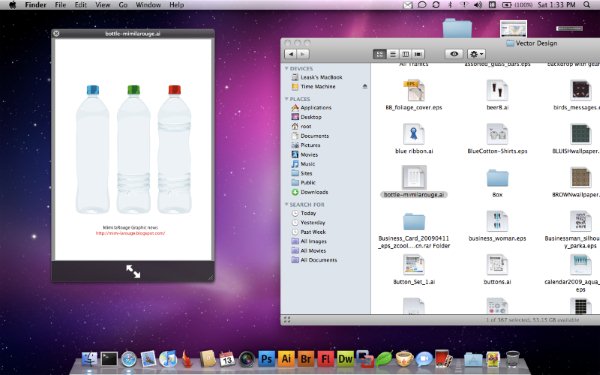Click the volume icon in menu bar
Viewport: 600px width, 375px height.
click(478, 5)
